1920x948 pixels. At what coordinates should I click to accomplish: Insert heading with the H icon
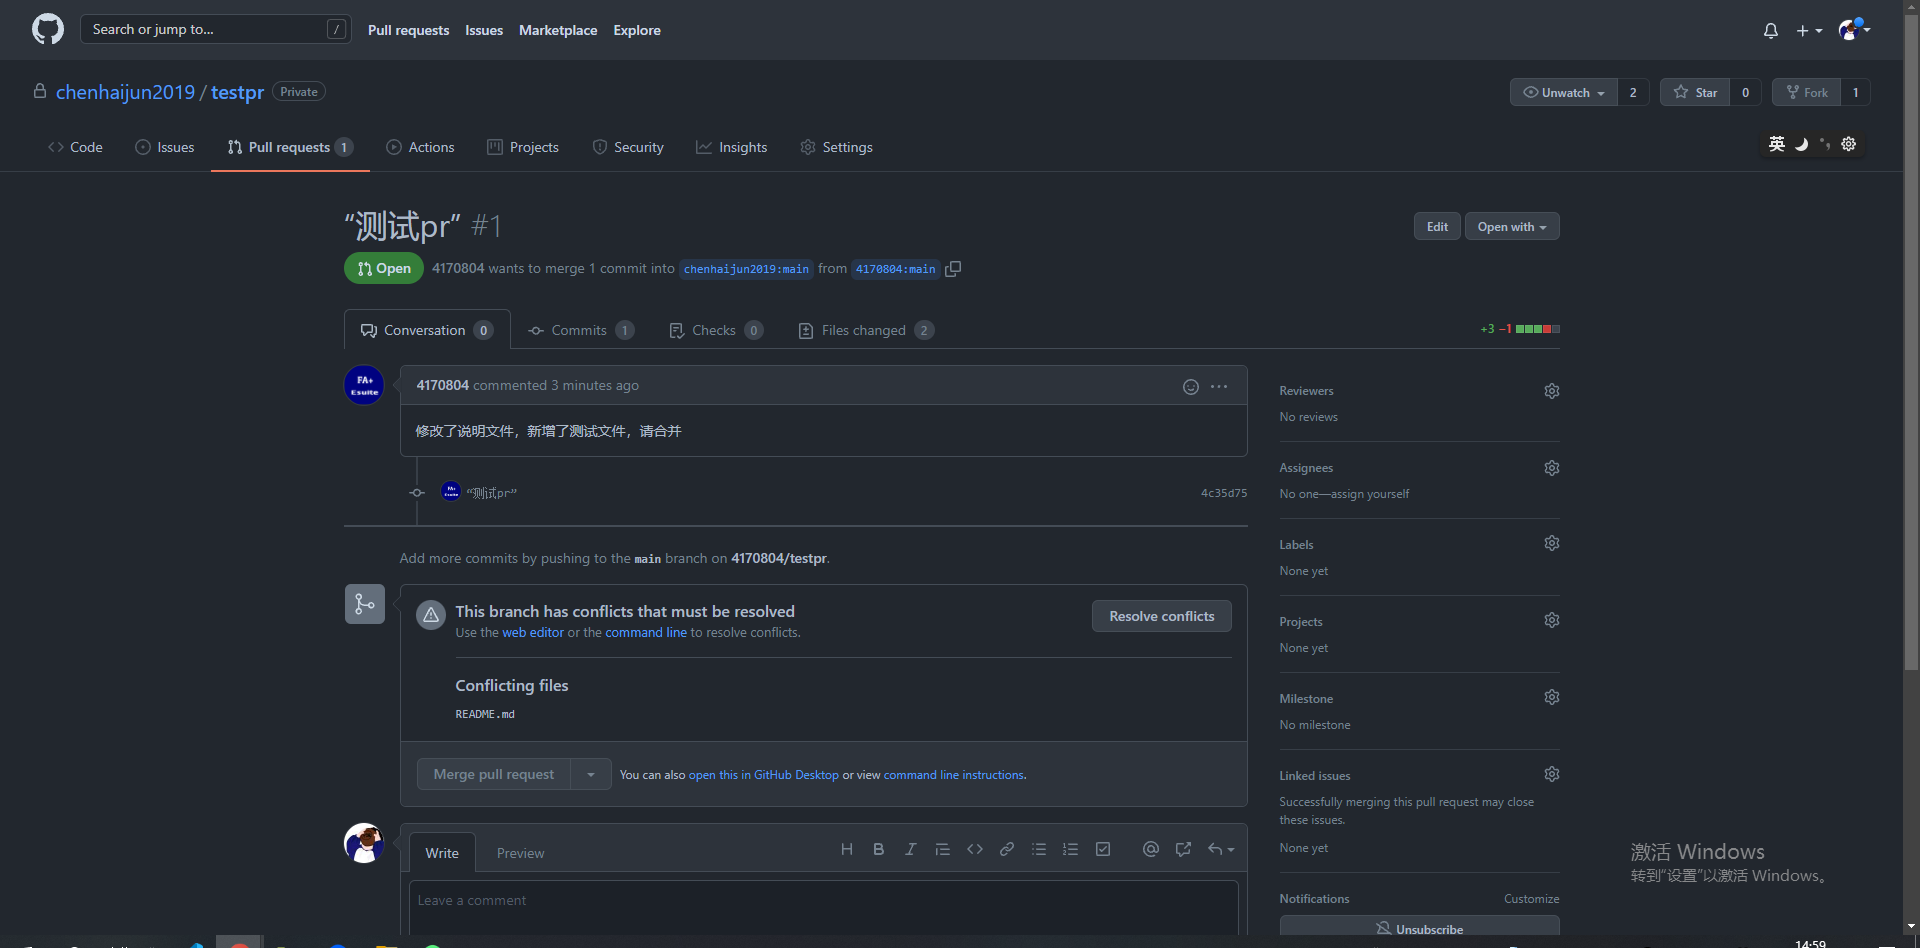click(x=847, y=849)
